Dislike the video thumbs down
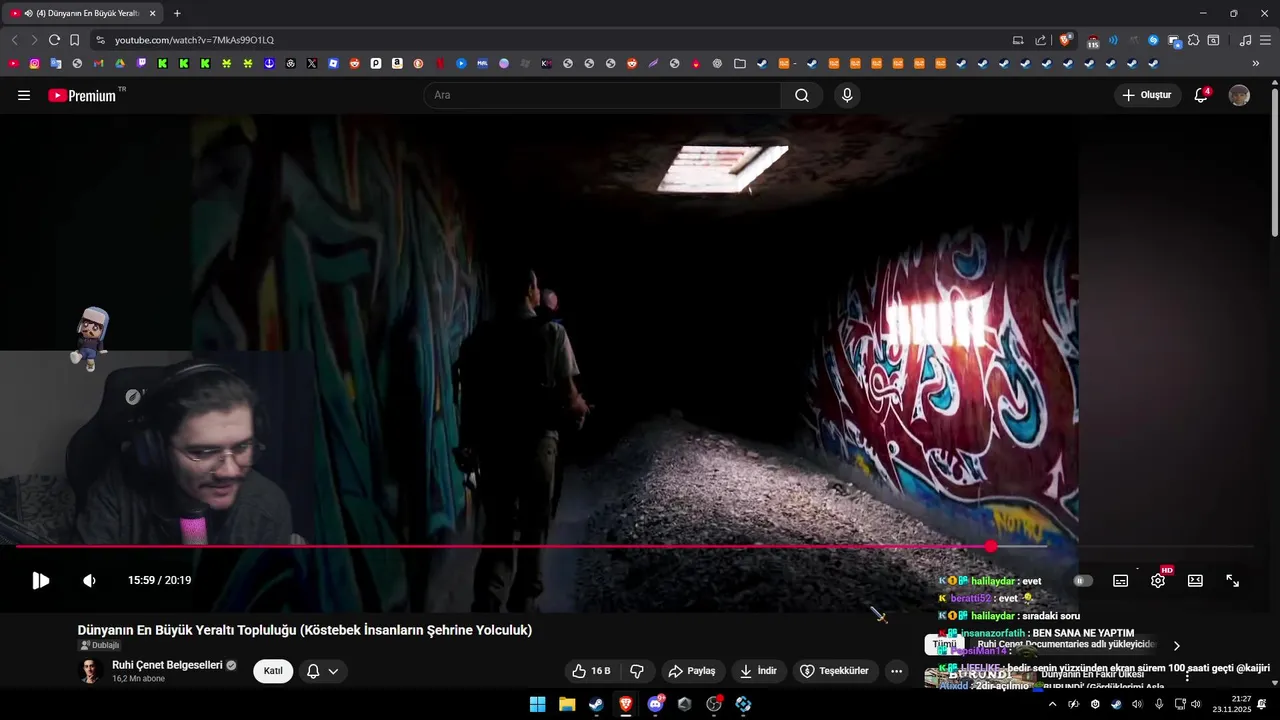This screenshot has height=720, width=1280. pos(636,671)
